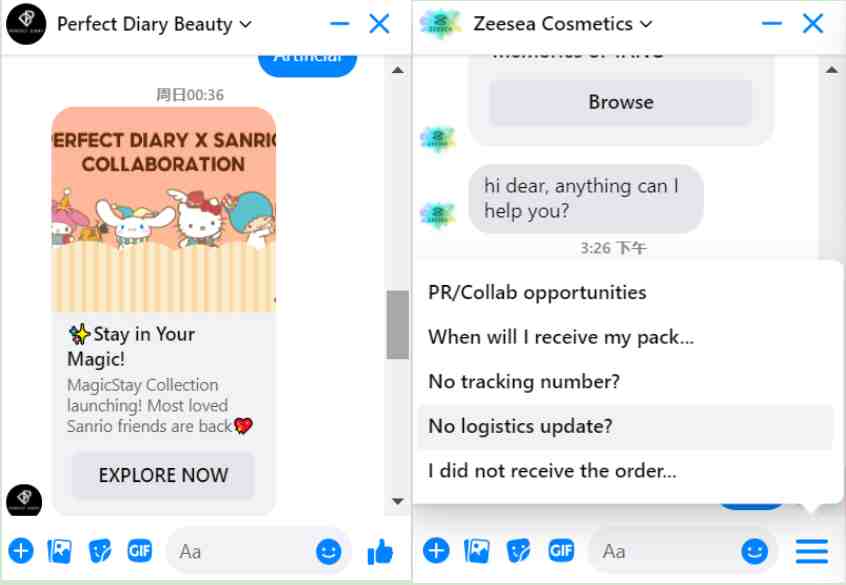This screenshot has width=846, height=585.
Task: Focus the Aa message field in Zeesea chat
Action: pyautogui.click(x=666, y=551)
